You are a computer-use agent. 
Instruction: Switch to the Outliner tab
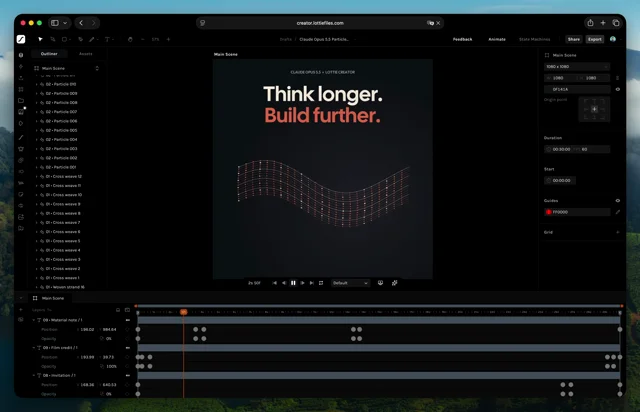49,53
